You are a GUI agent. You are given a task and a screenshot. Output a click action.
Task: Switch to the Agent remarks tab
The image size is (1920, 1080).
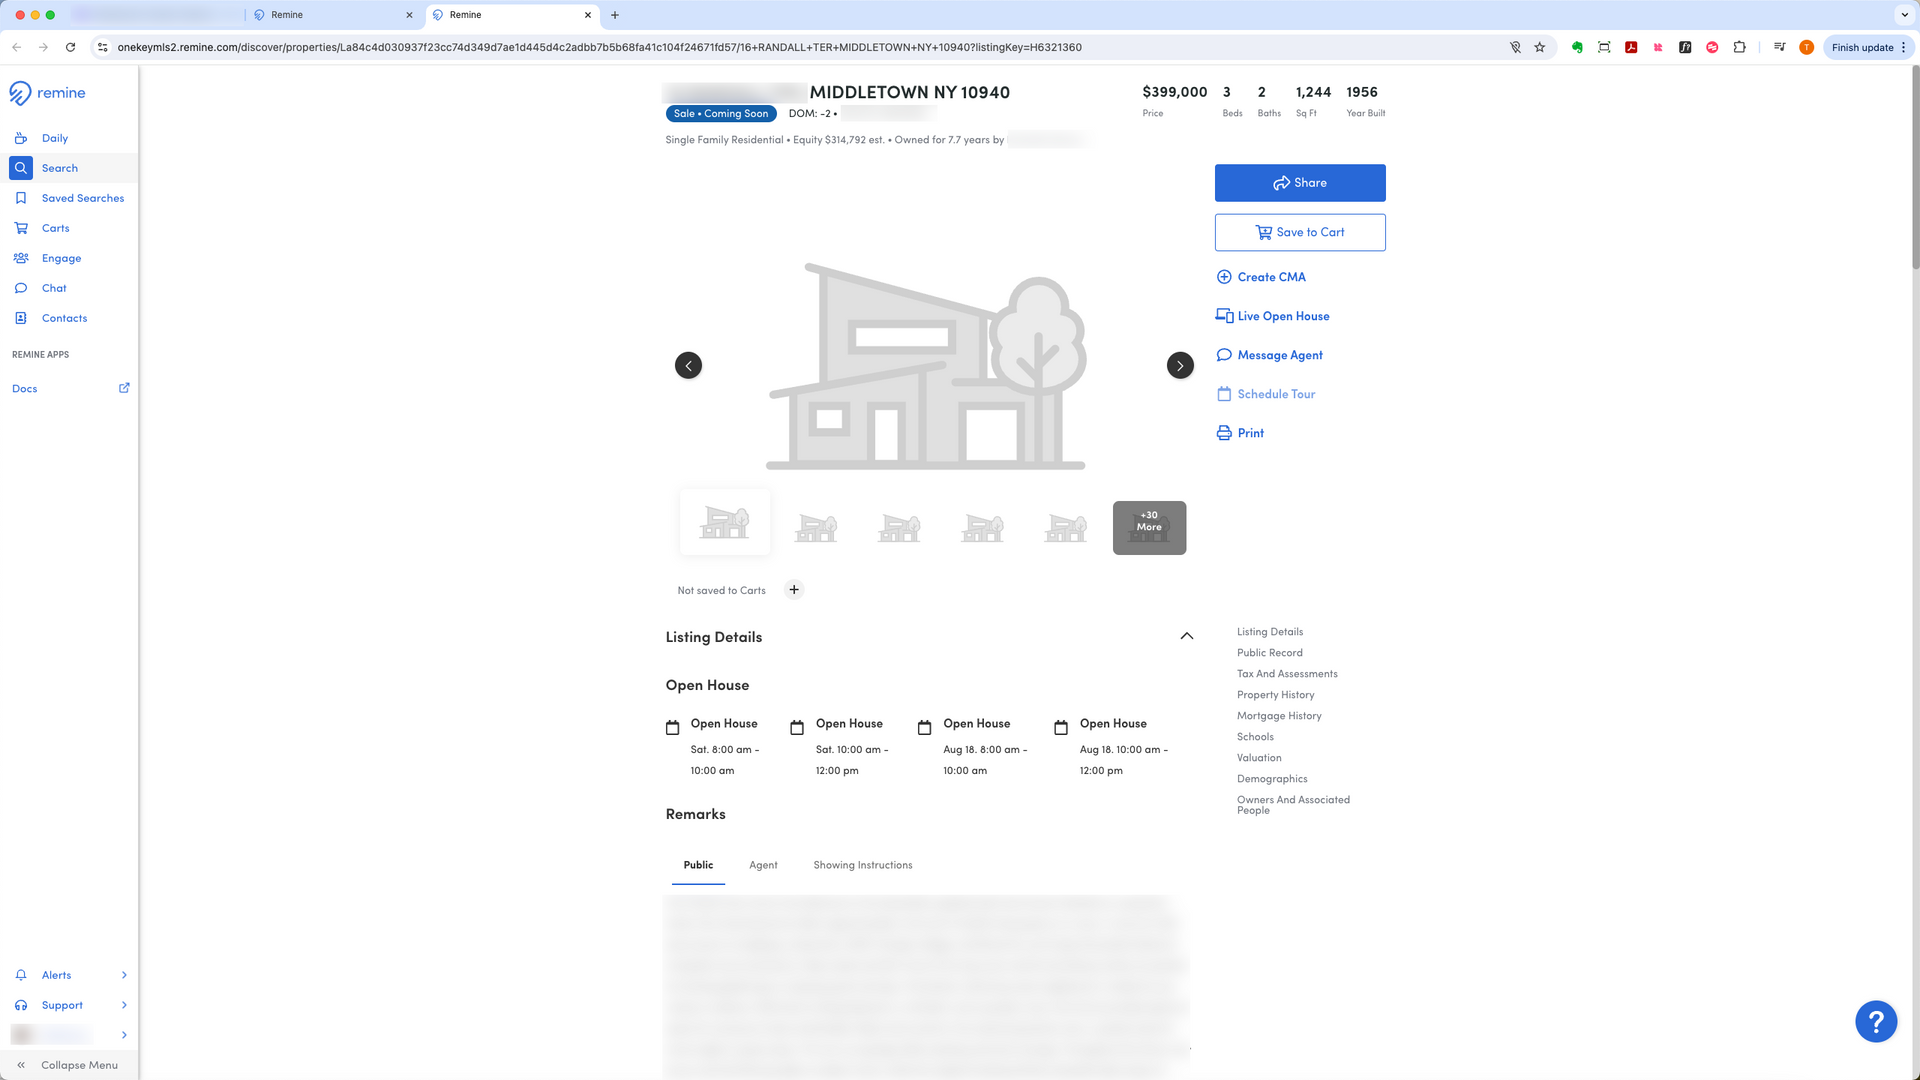(763, 865)
